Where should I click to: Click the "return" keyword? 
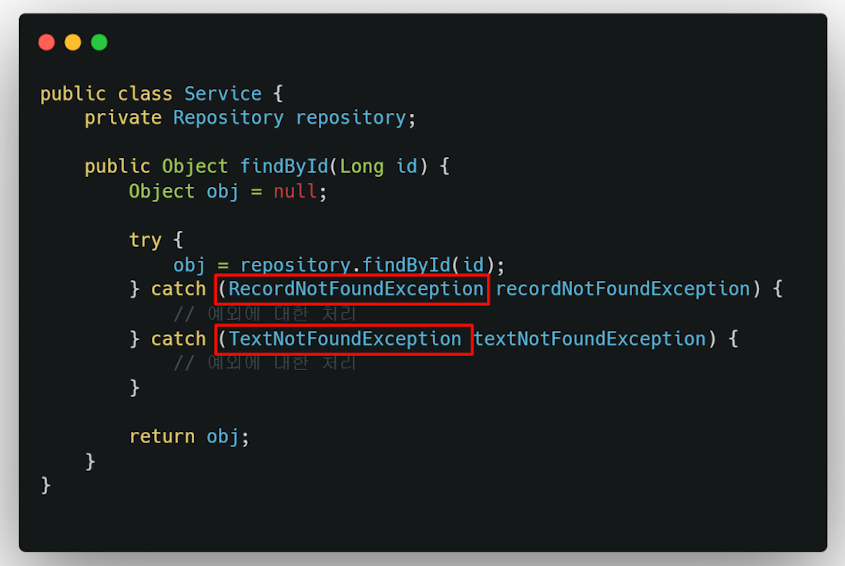162,437
